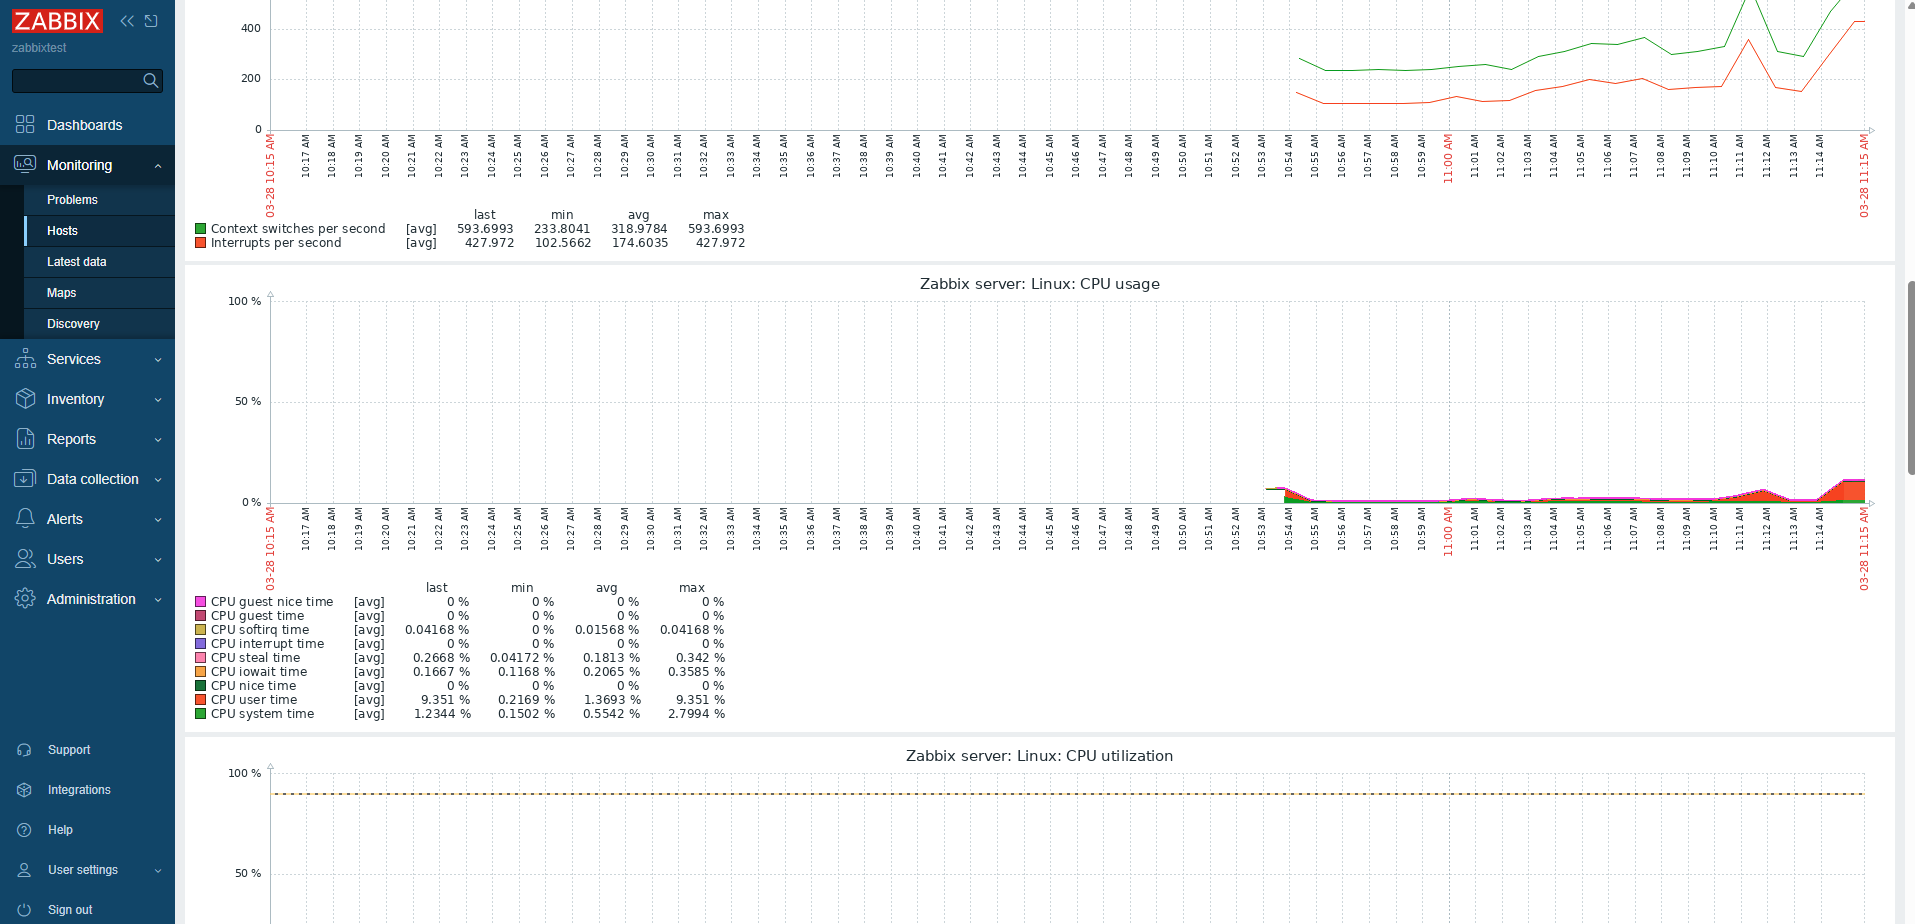This screenshot has height=924, width=1915.
Task: Click the Administration gear icon
Action: coord(25,599)
